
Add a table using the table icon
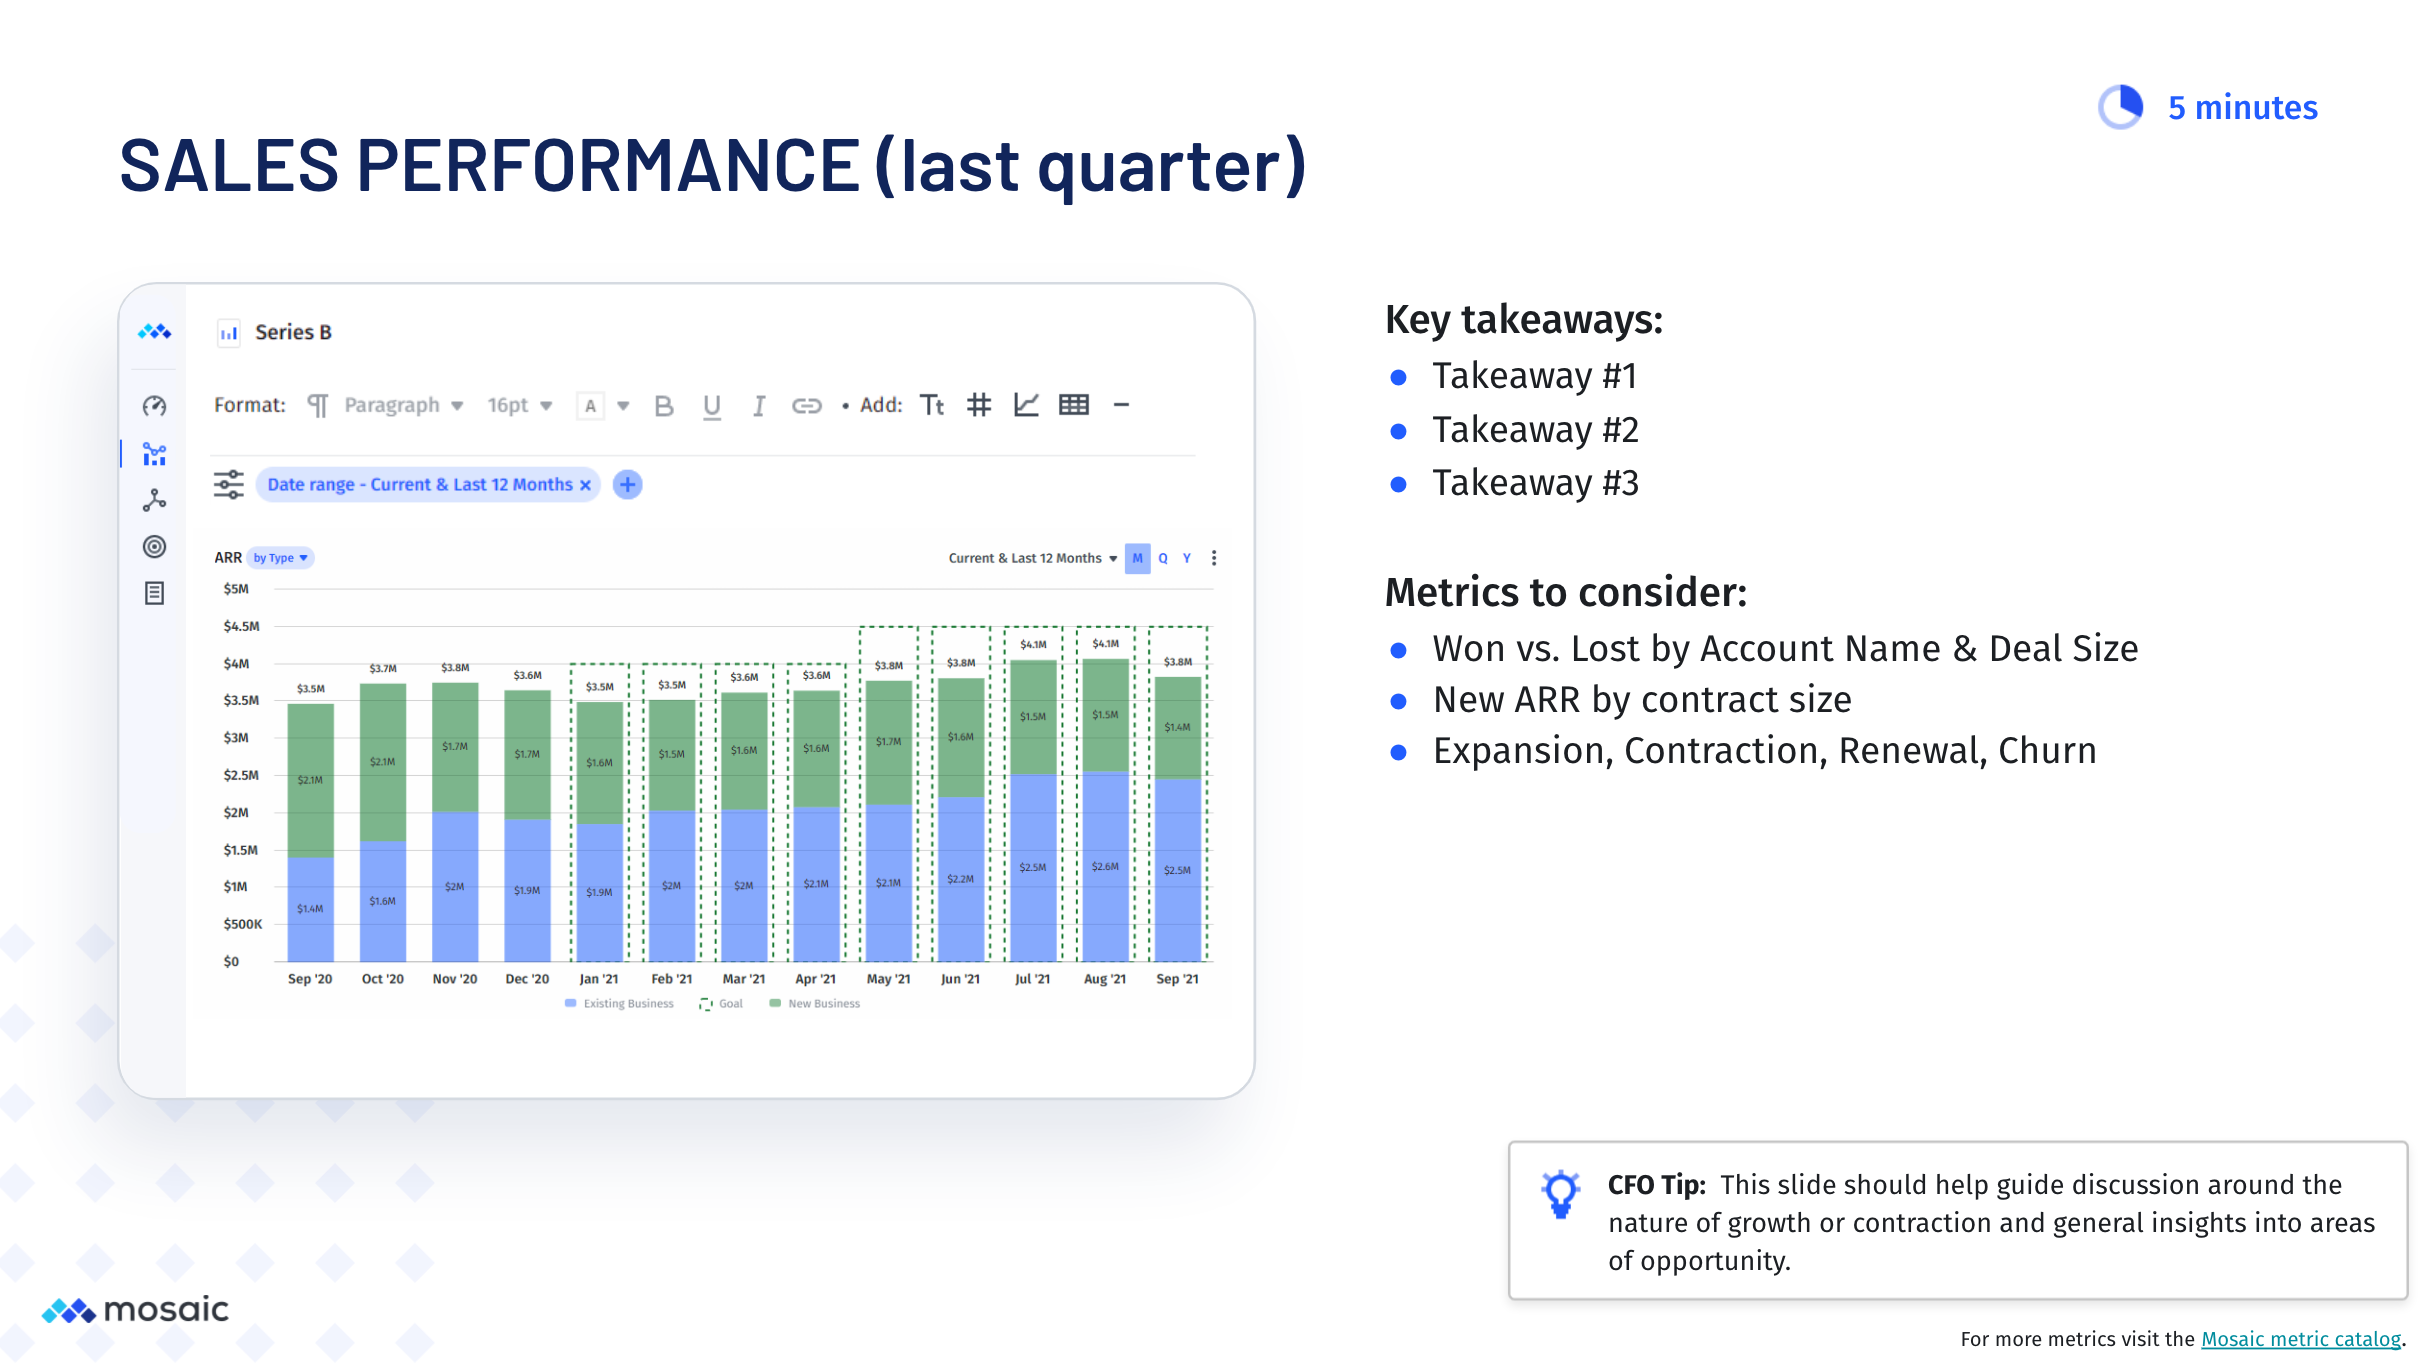(x=1073, y=405)
